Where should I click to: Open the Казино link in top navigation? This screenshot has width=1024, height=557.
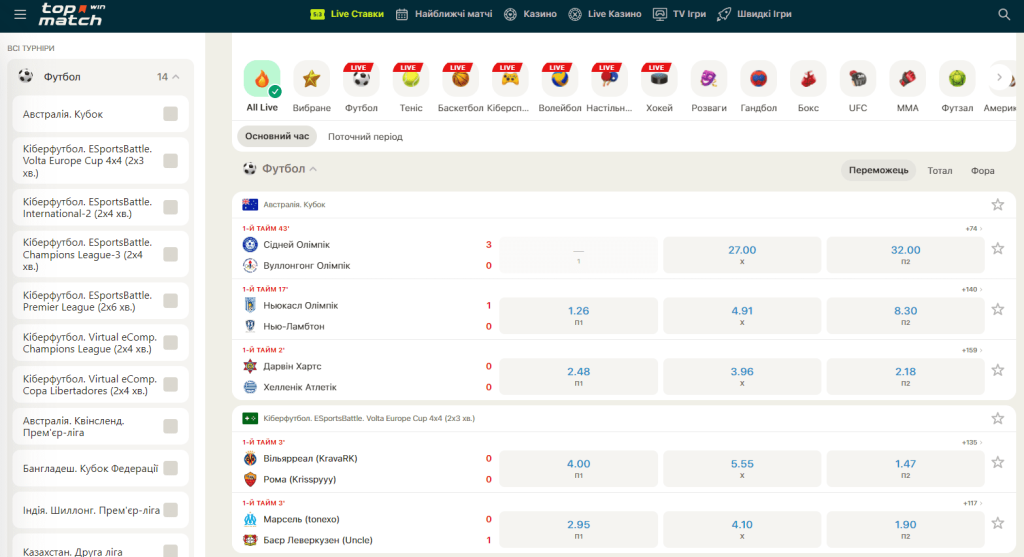click(x=530, y=14)
